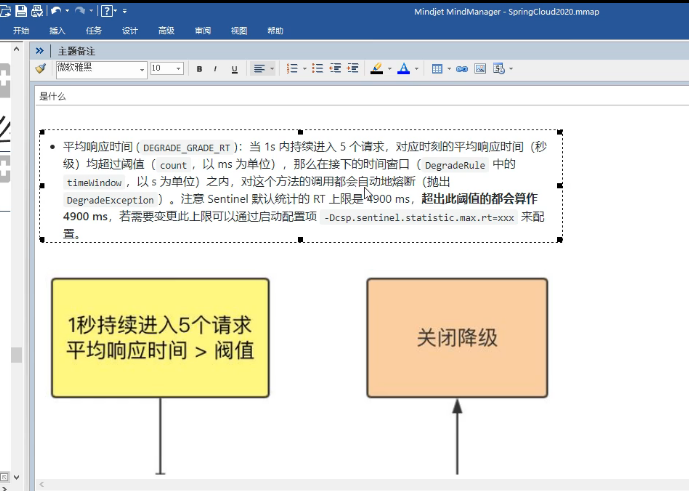Click the DEGRADE_GRADE_RT code text

187,148
